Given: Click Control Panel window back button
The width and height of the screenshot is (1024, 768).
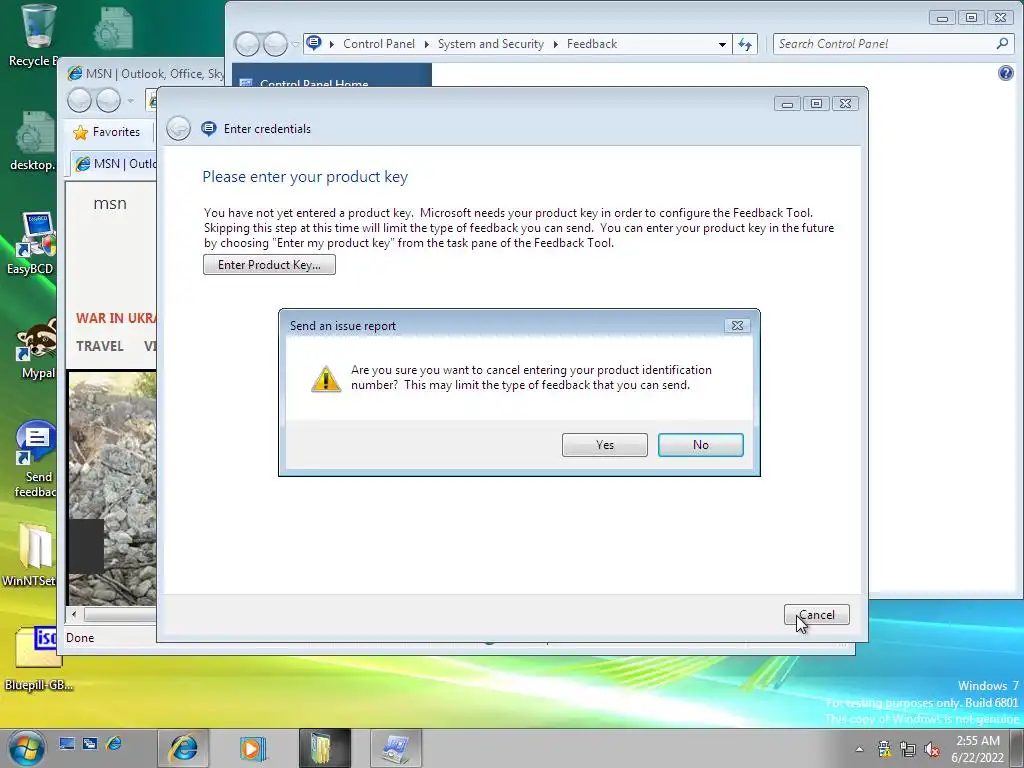Looking at the screenshot, I should (x=248, y=44).
